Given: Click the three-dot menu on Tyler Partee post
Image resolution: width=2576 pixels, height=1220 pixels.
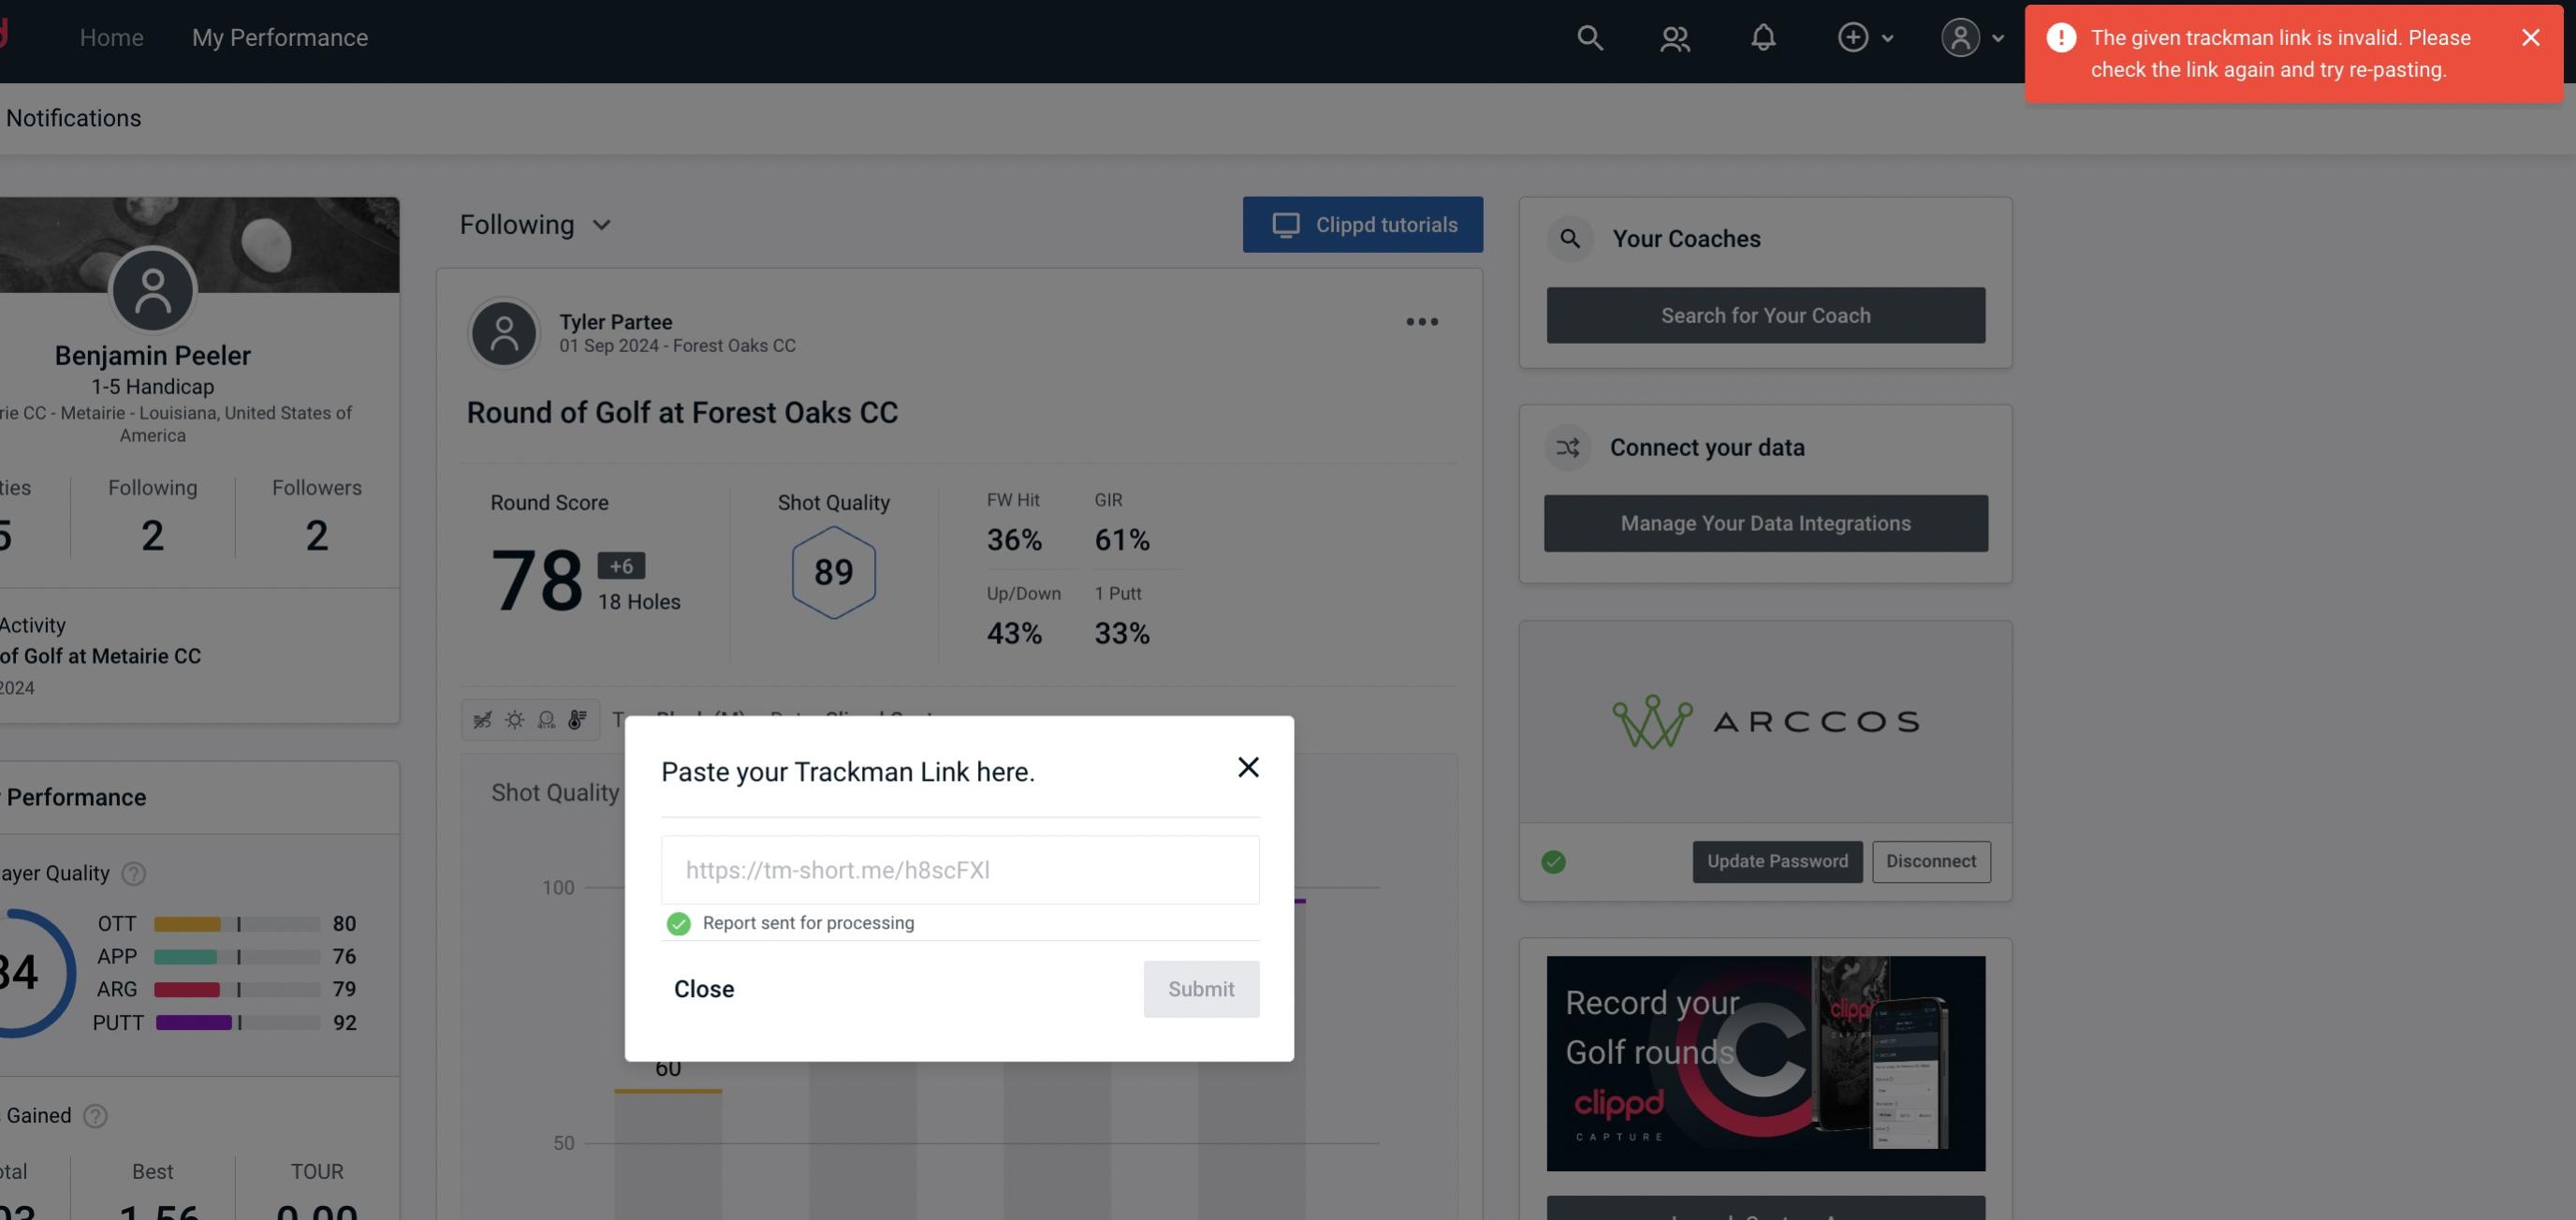Looking at the screenshot, I should pos(1423,320).
